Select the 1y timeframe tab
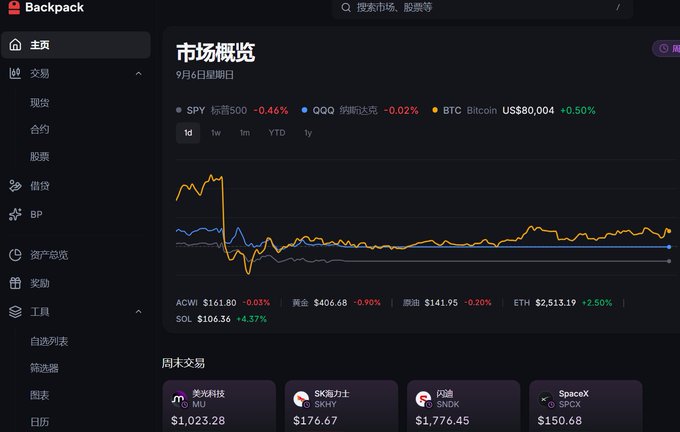The image size is (680, 432). click(x=308, y=133)
